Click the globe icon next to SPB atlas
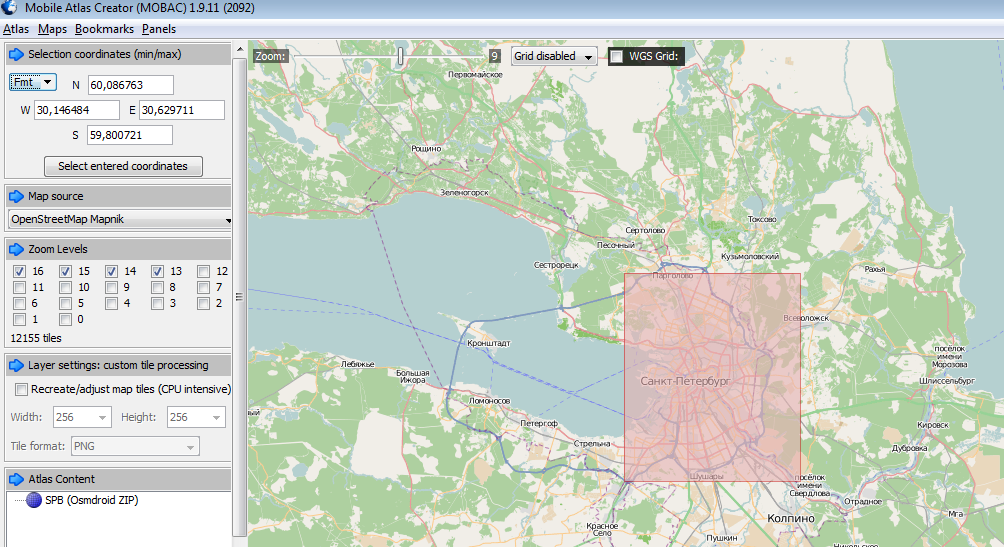Image resolution: width=1005 pixels, height=549 pixels. coord(35,500)
